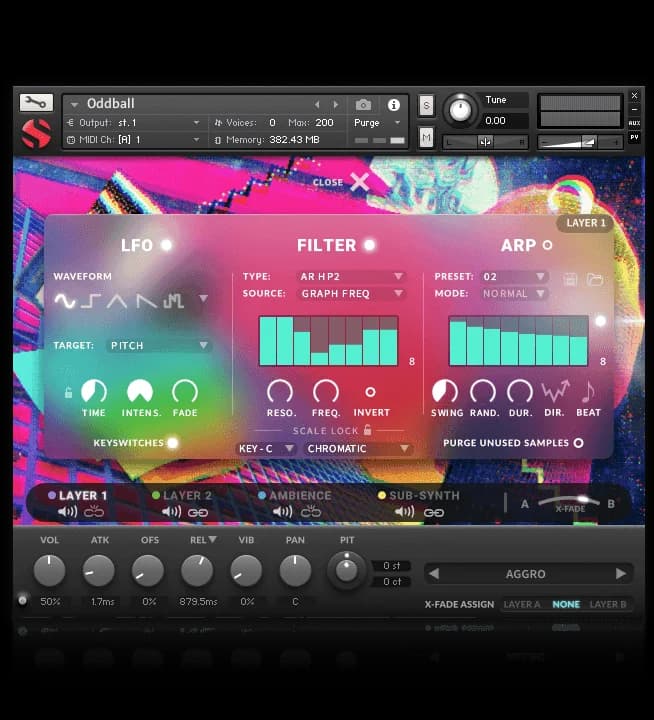Toggle the LFO power switch
The width and height of the screenshot is (654, 720).
[x=166, y=245]
